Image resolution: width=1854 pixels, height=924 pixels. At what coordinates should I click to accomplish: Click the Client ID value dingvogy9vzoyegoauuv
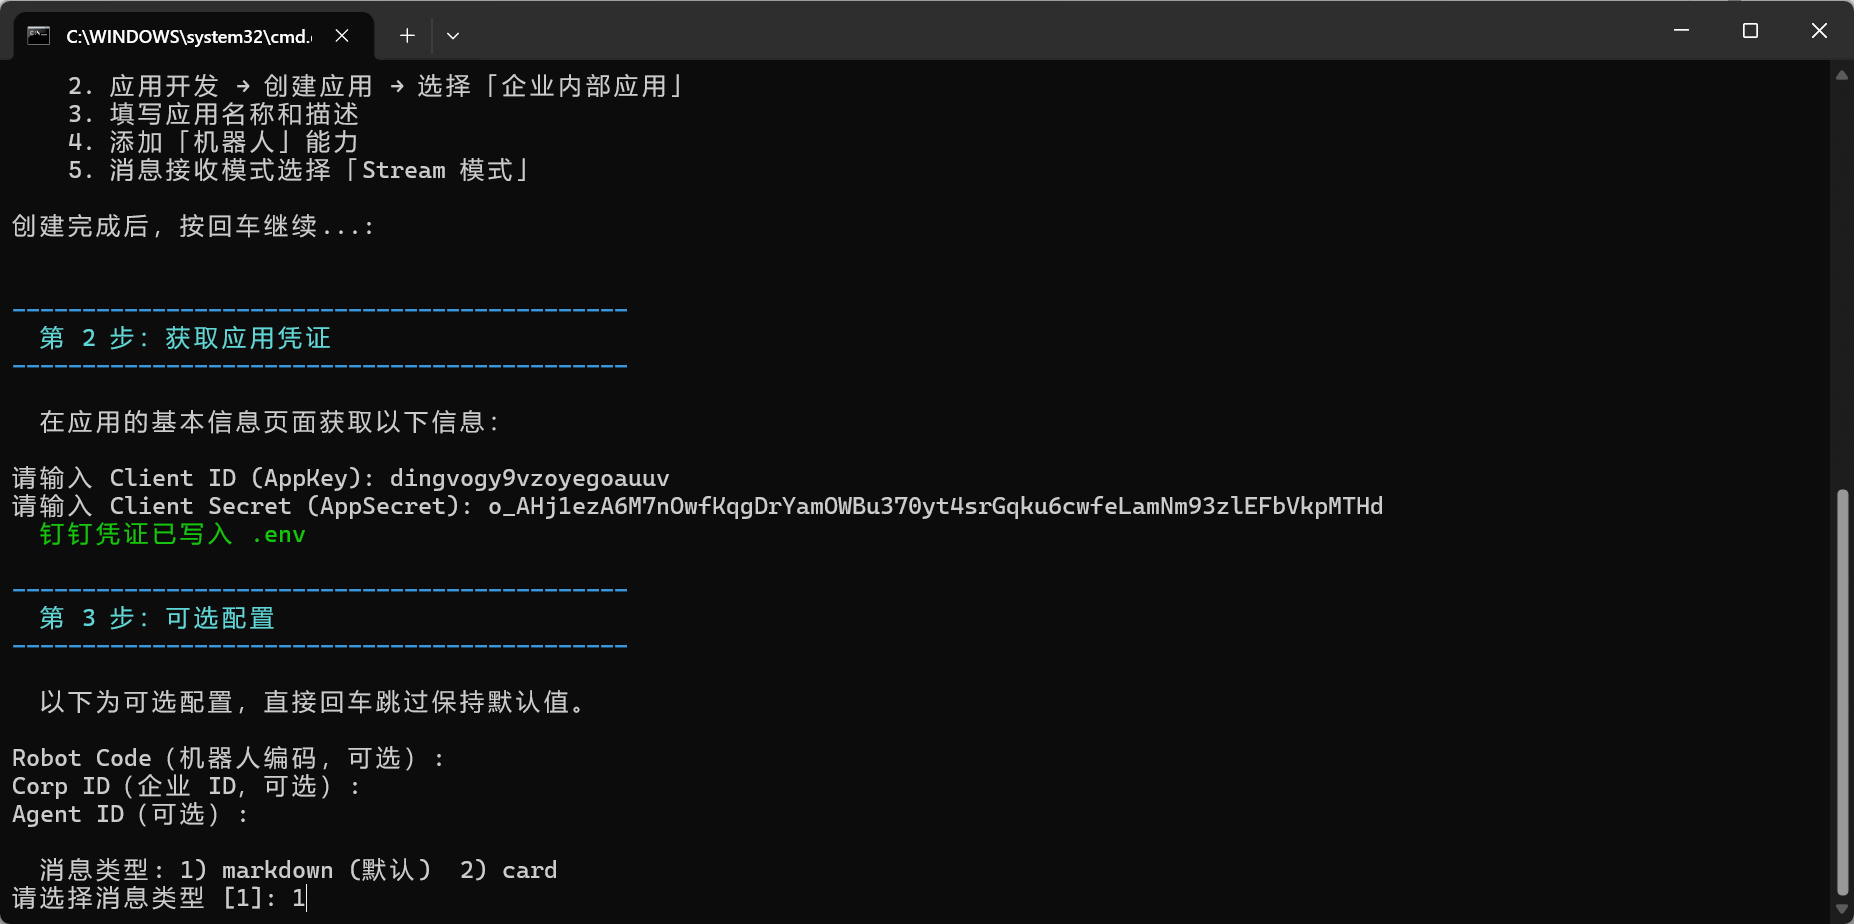(529, 478)
